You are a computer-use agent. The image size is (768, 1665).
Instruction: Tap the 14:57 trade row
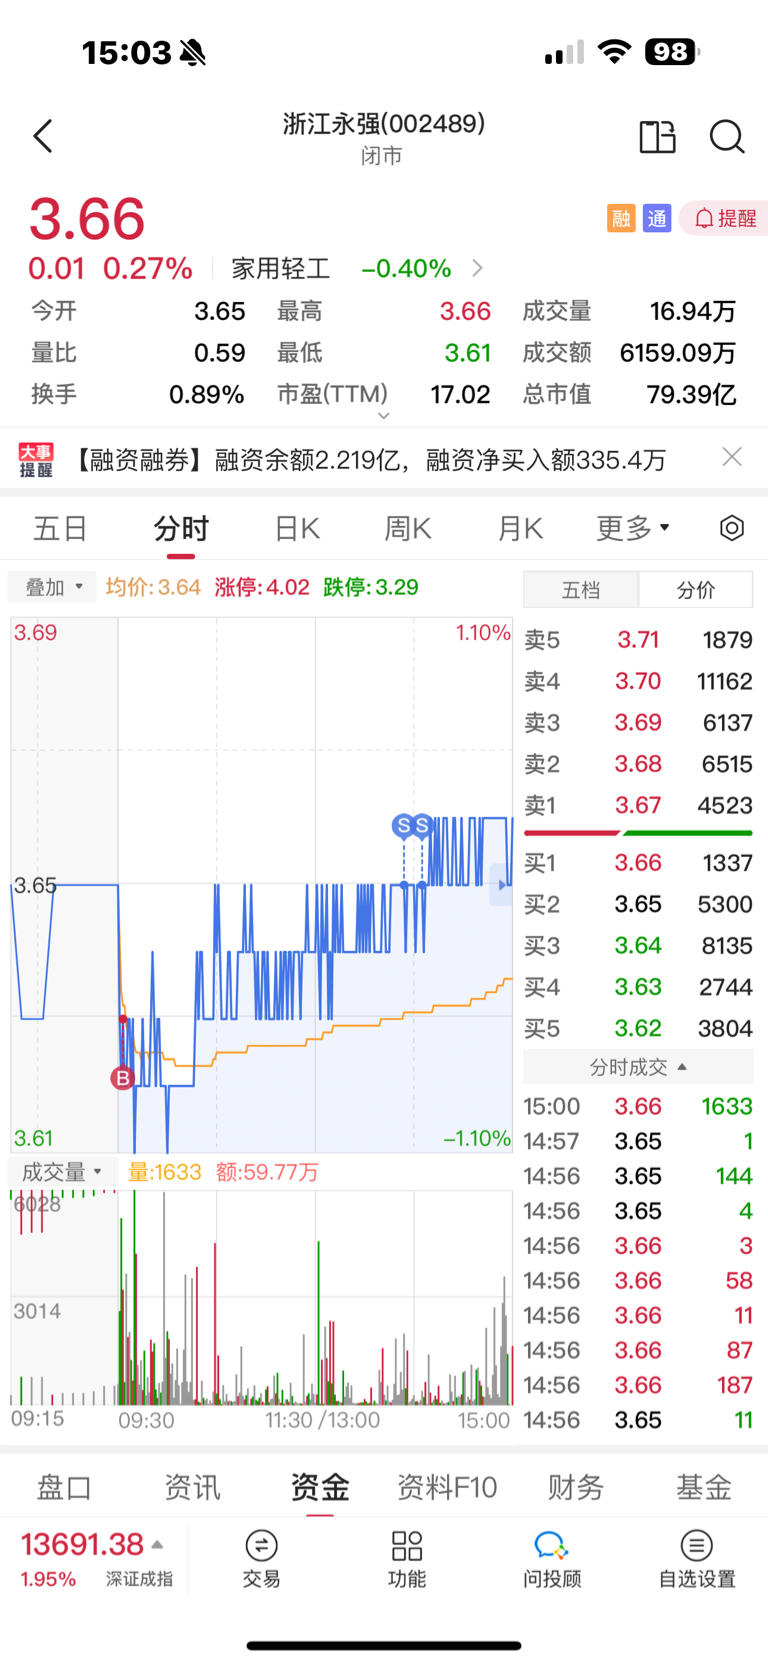638,1141
